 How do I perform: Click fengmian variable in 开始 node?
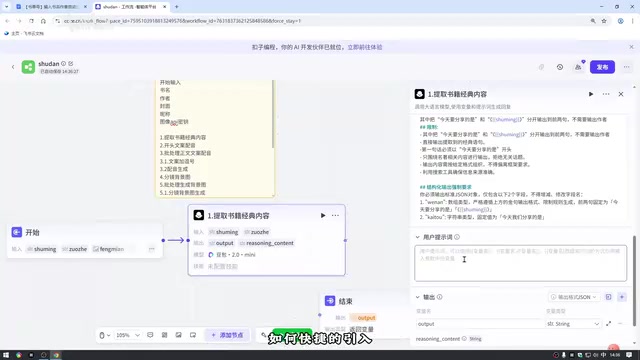coord(108,249)
